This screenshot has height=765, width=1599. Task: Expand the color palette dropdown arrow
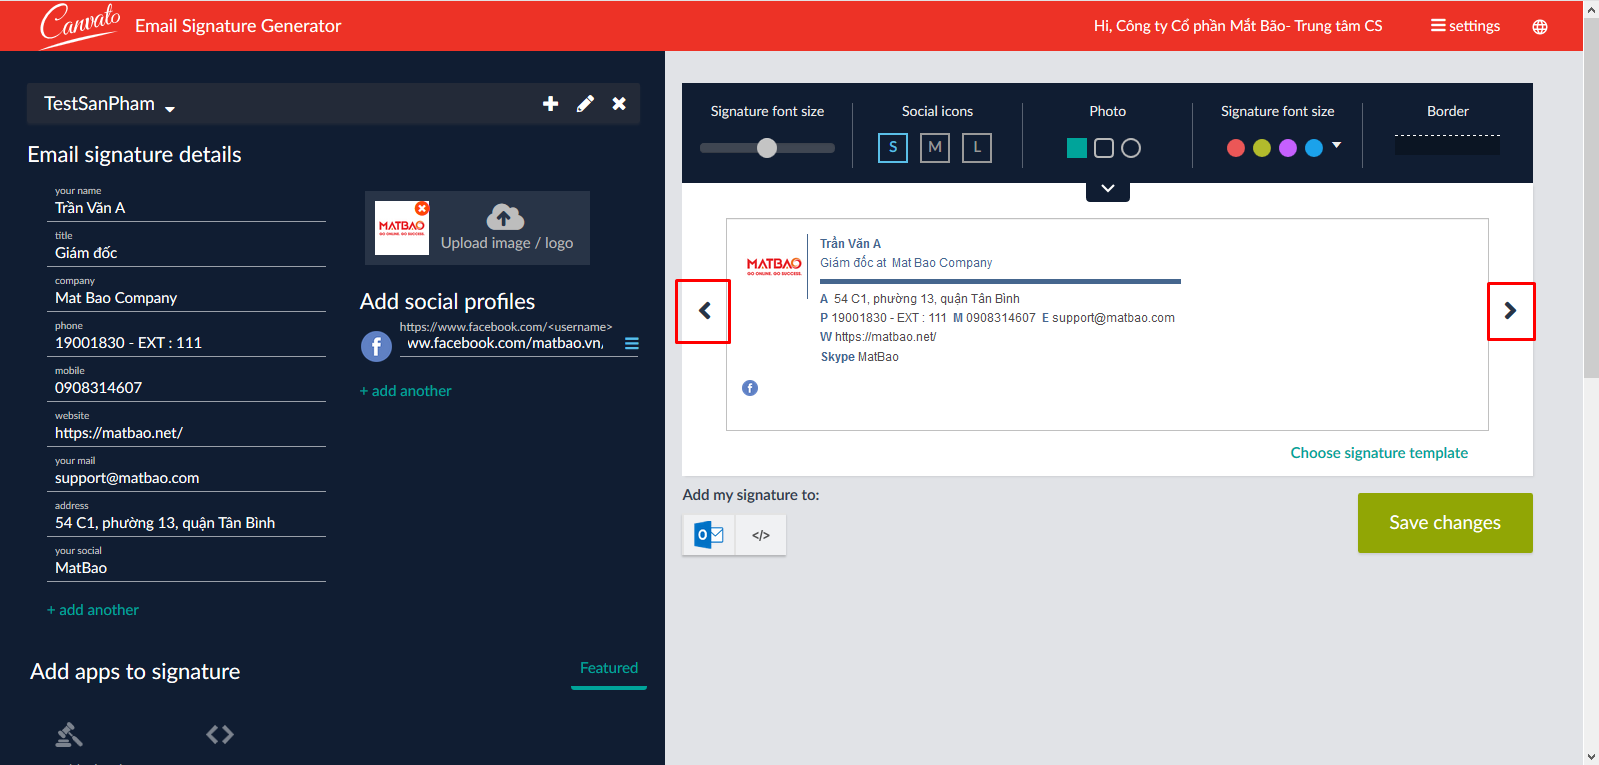click(1336, 145)
